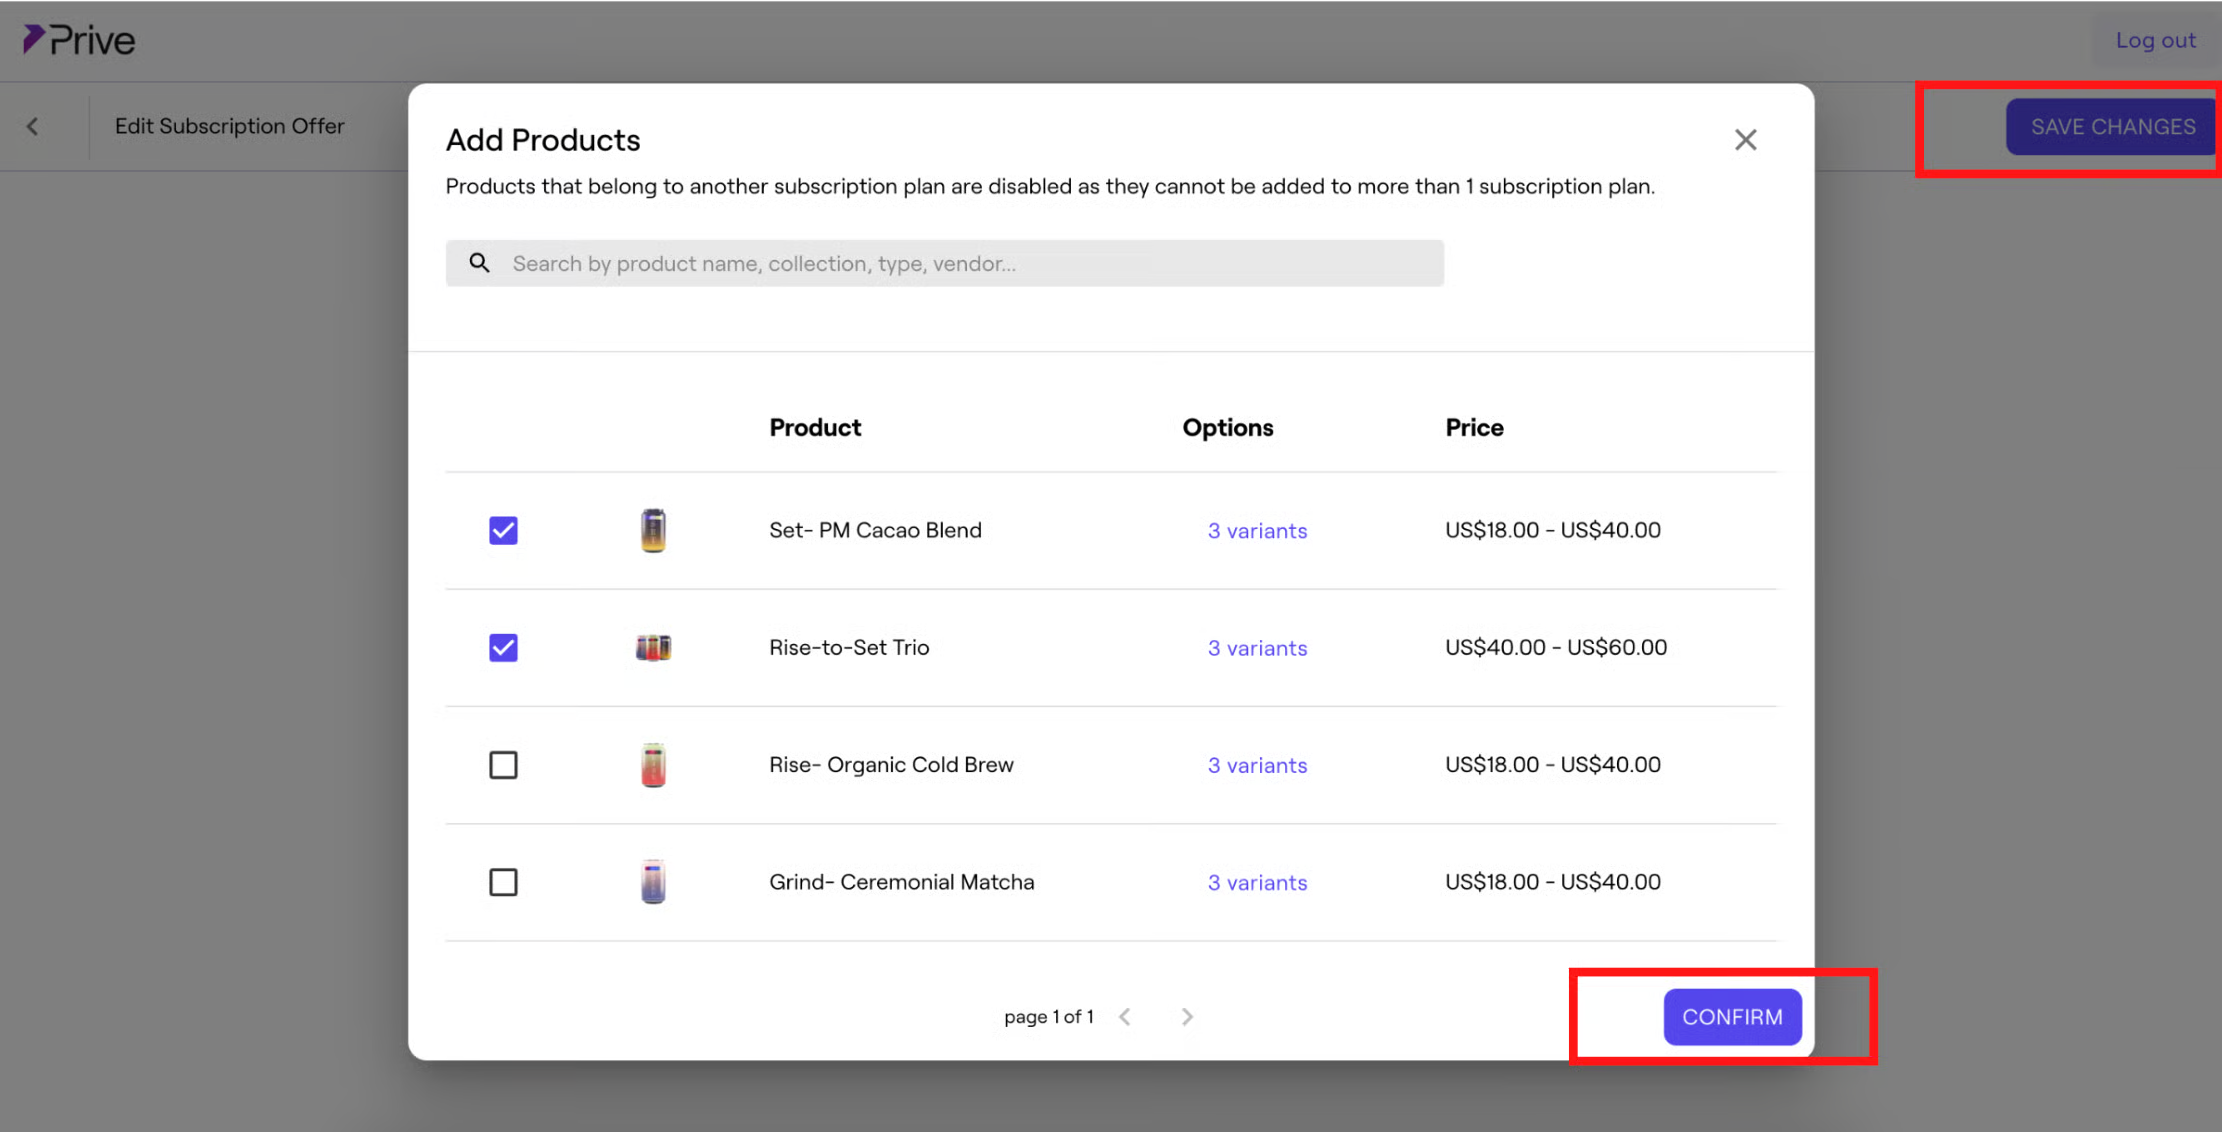Show variants for Grind- Ceremonial Matcha
Image resolution: width=2222 pixels, height=1132 pixels.
pos(1256,883)
